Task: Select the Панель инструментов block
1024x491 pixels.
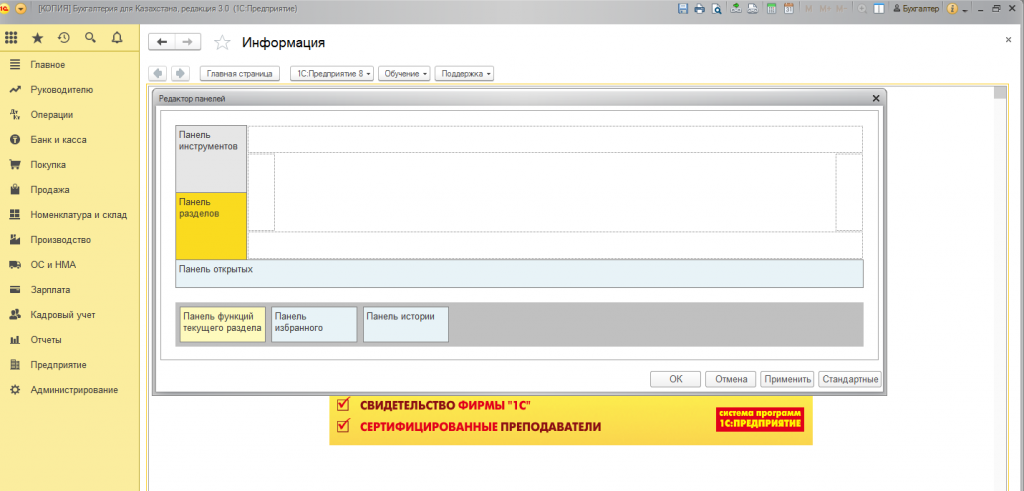Action: (211, 159)
